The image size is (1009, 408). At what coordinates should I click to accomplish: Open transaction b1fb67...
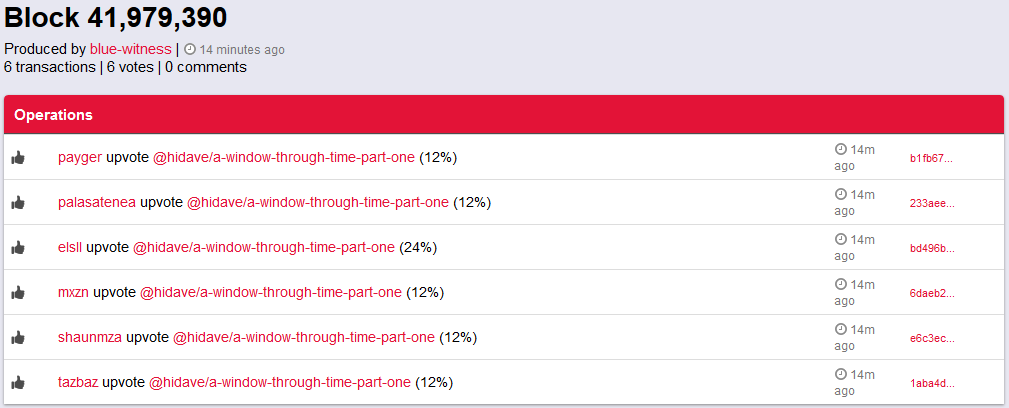pos(932,158)
